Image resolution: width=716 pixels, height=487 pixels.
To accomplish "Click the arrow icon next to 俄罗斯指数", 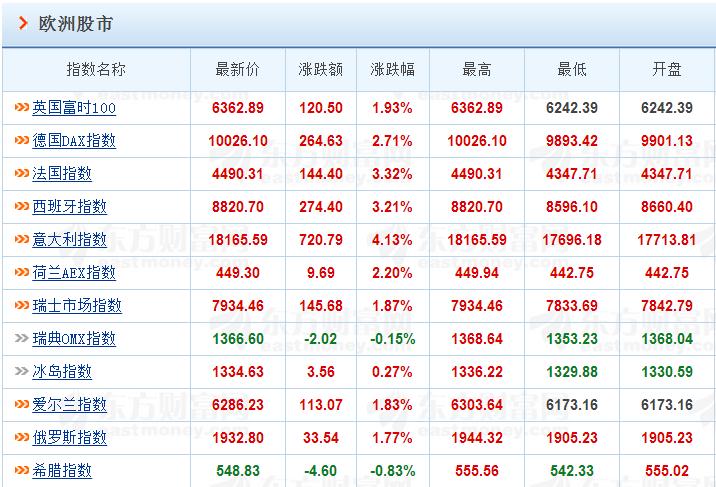I will tap(21, 438).
